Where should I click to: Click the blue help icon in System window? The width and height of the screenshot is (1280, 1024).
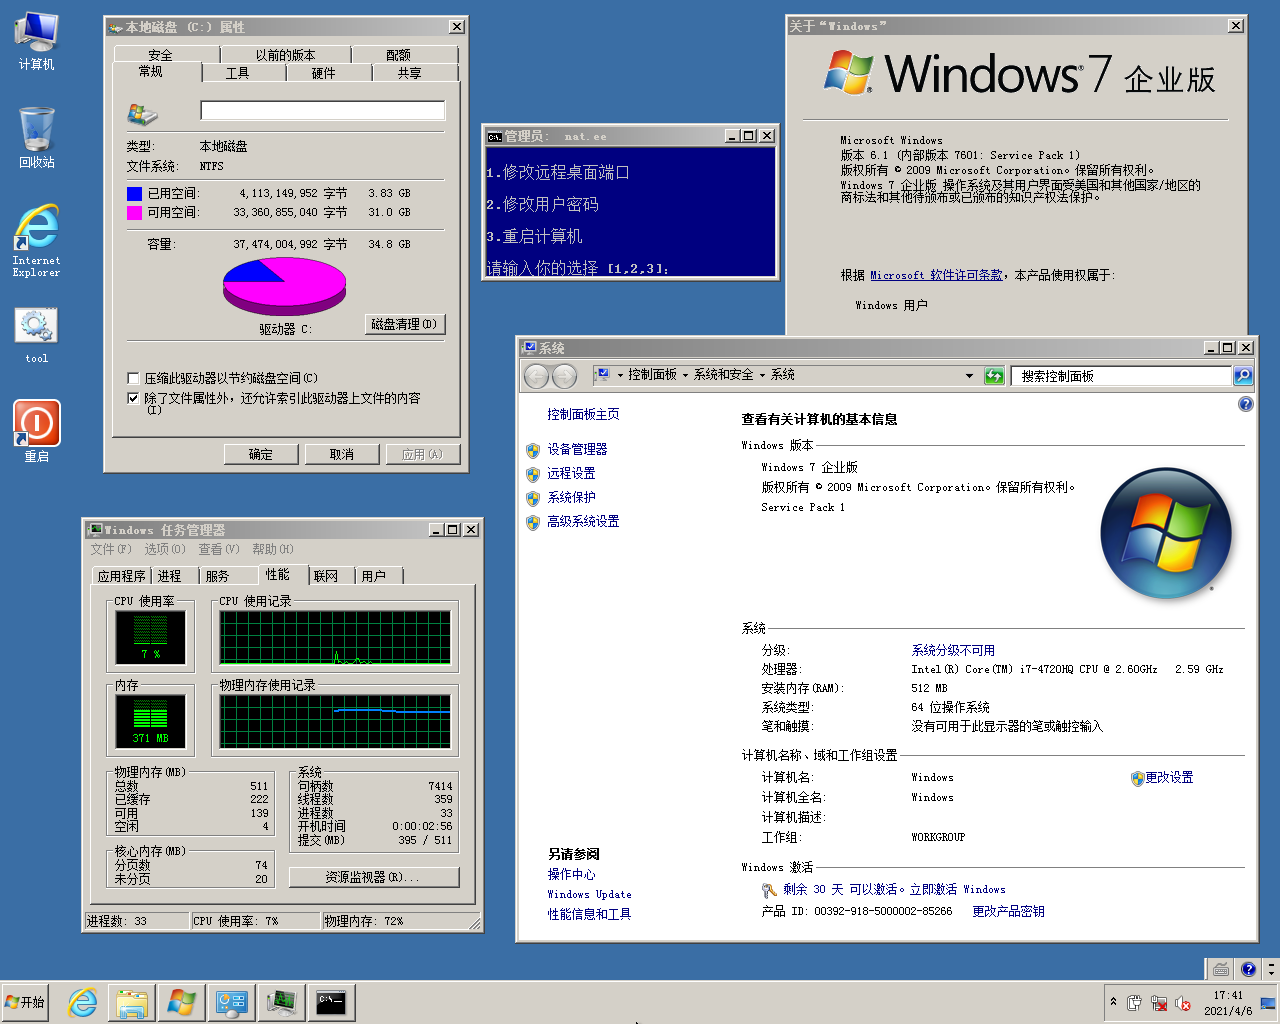1245,404
